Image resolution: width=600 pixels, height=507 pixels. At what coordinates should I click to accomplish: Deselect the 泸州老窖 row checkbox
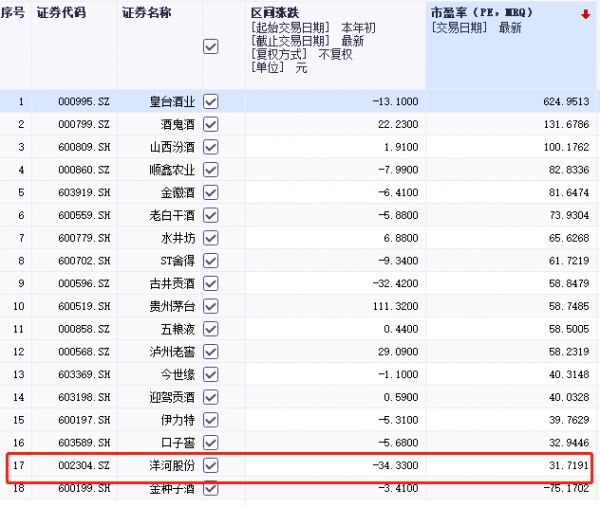210,351
